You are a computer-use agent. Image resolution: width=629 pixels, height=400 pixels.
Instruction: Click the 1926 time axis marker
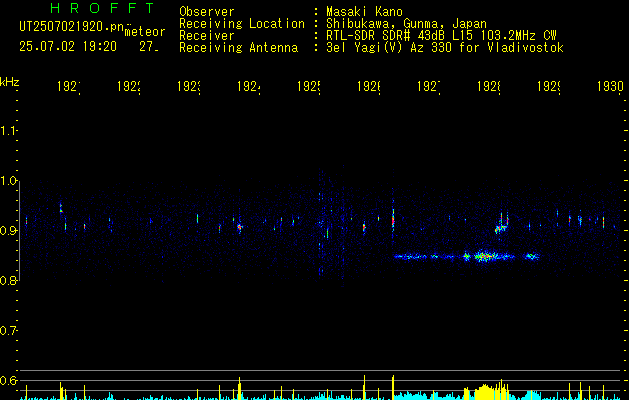click(369, 86)
